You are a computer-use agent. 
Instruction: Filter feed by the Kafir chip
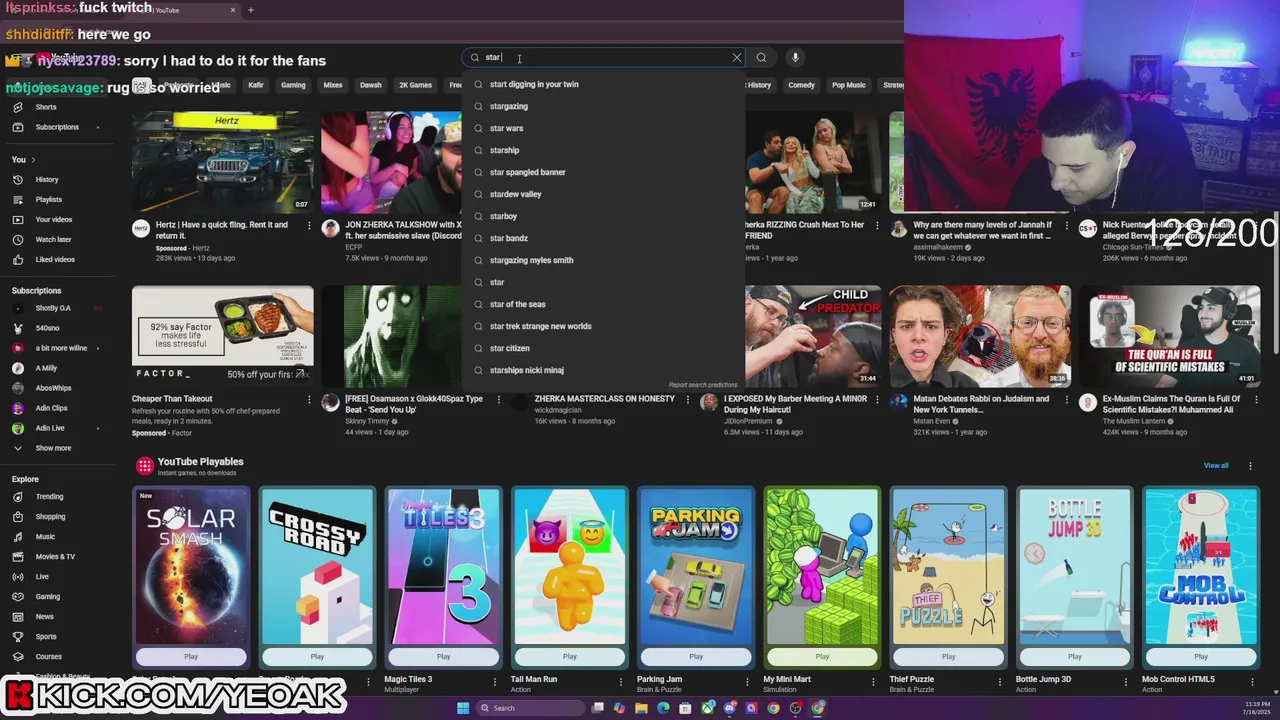256,85
